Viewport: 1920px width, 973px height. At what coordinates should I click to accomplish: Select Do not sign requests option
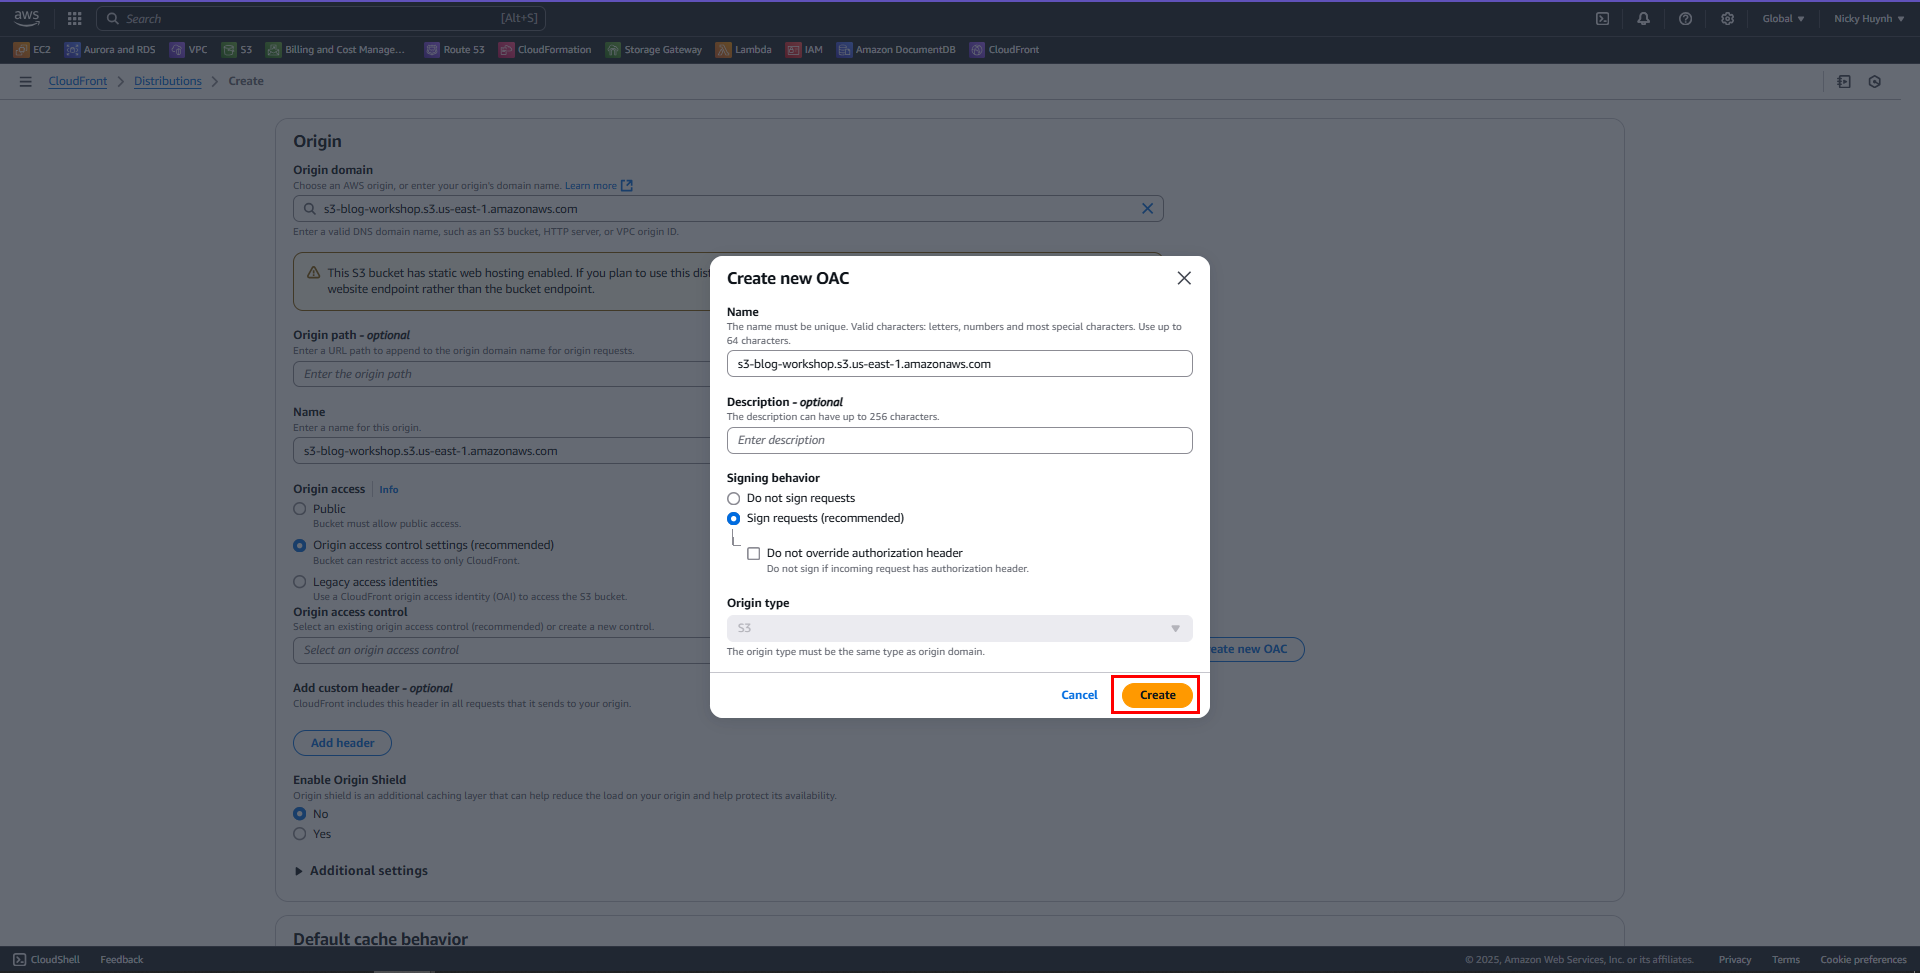coord(733,498)
